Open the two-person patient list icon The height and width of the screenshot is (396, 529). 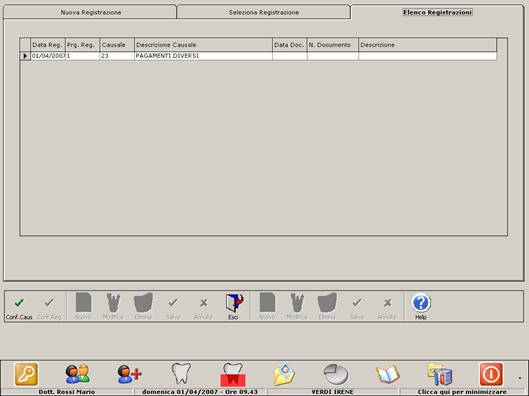click(x=78, y=374)
